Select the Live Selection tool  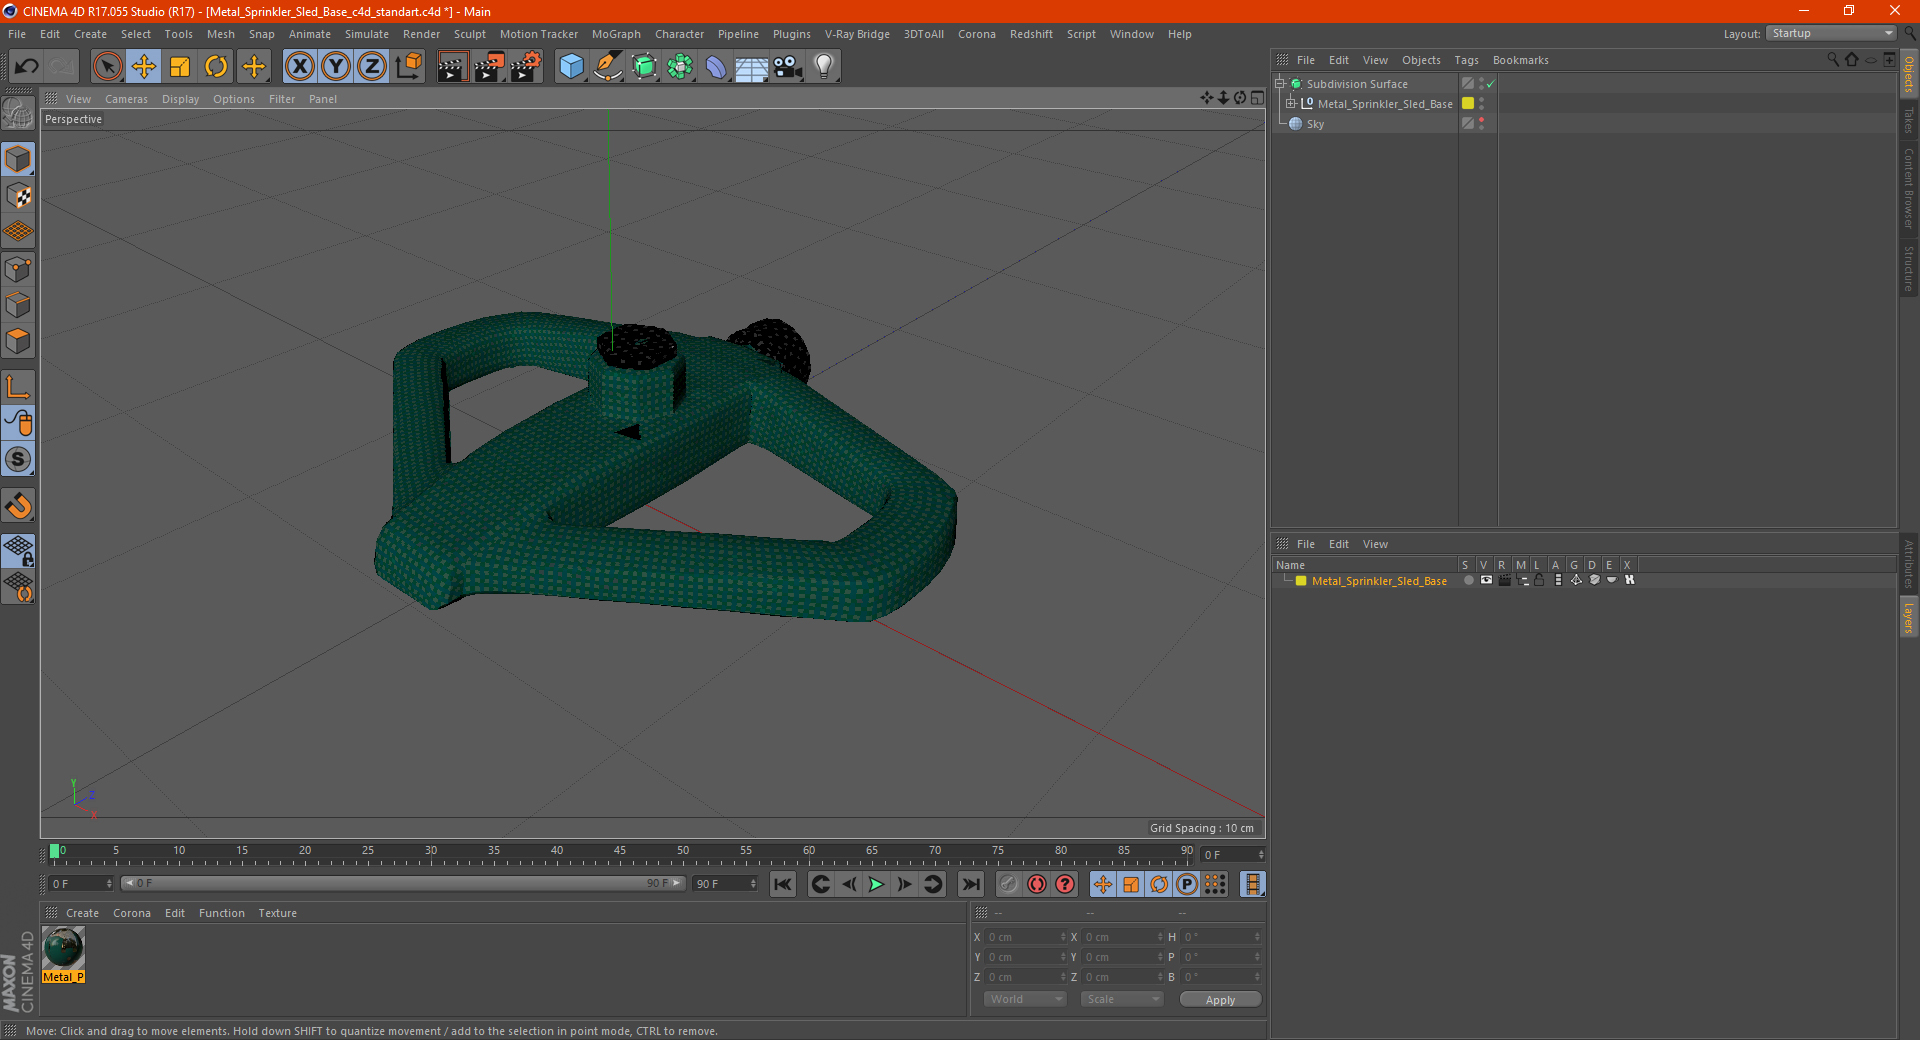107,67
